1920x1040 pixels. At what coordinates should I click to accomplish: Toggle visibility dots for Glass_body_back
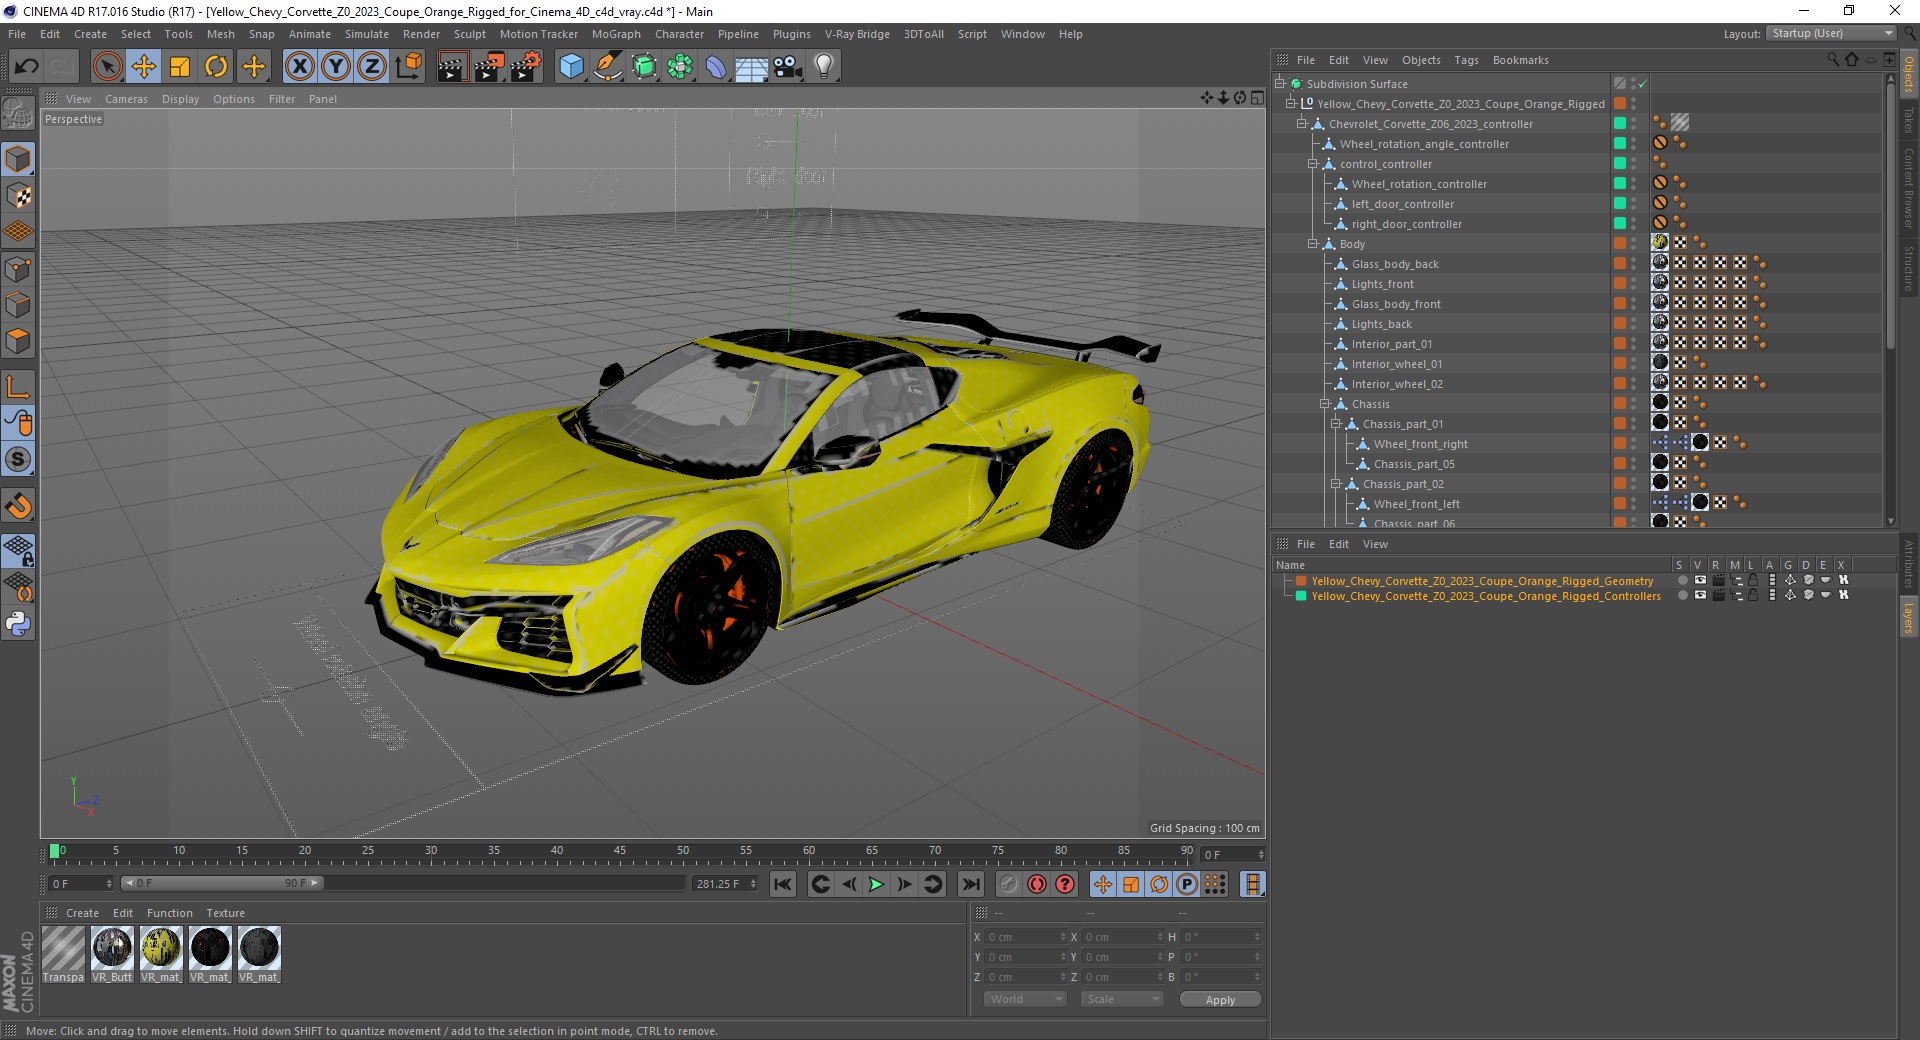coord(1634,264)
